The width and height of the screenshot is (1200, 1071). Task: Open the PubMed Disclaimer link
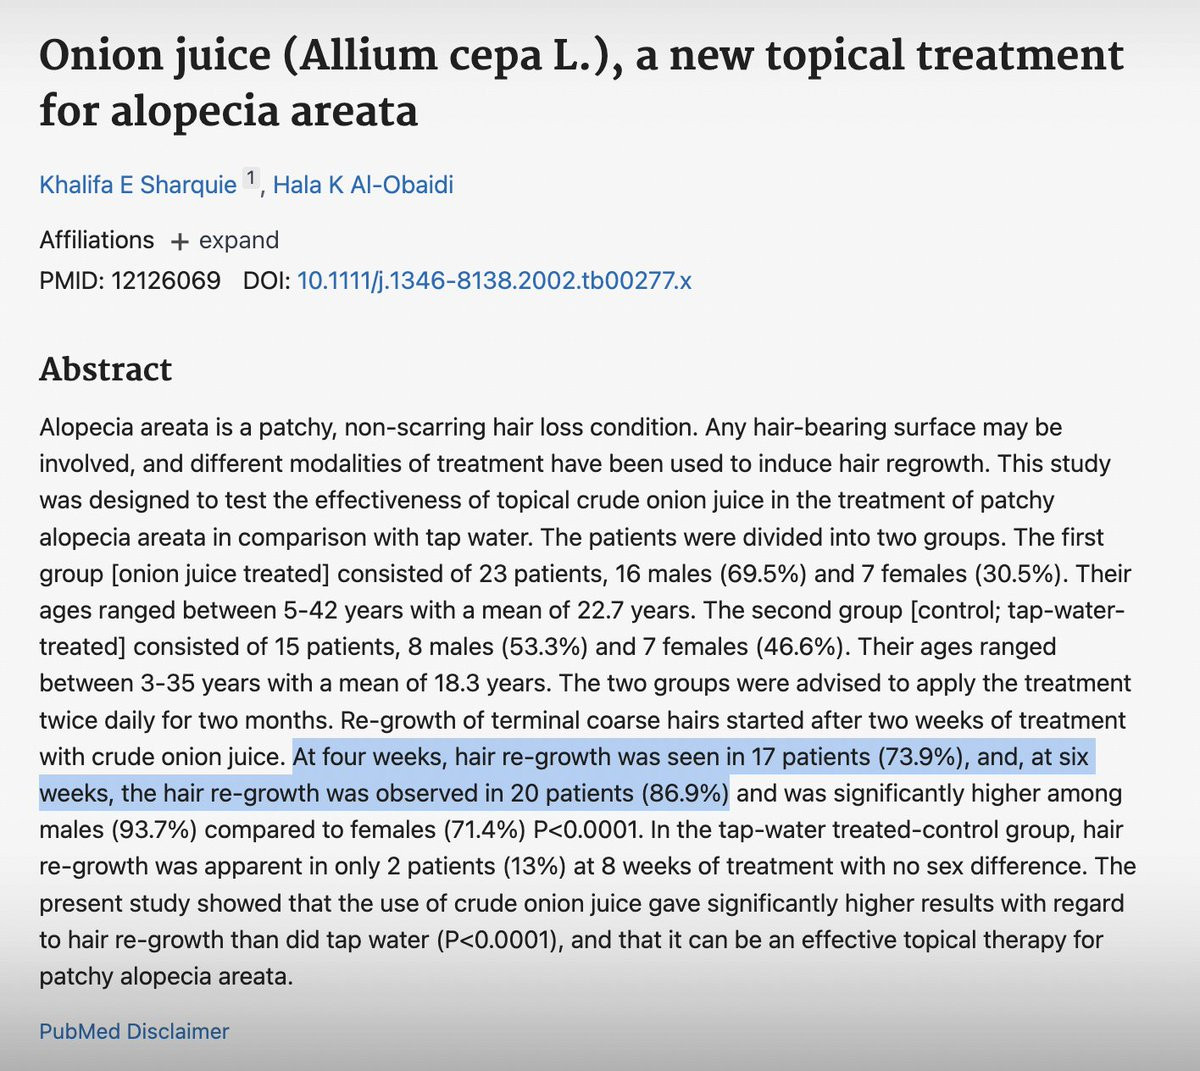tap(134, 1031)
